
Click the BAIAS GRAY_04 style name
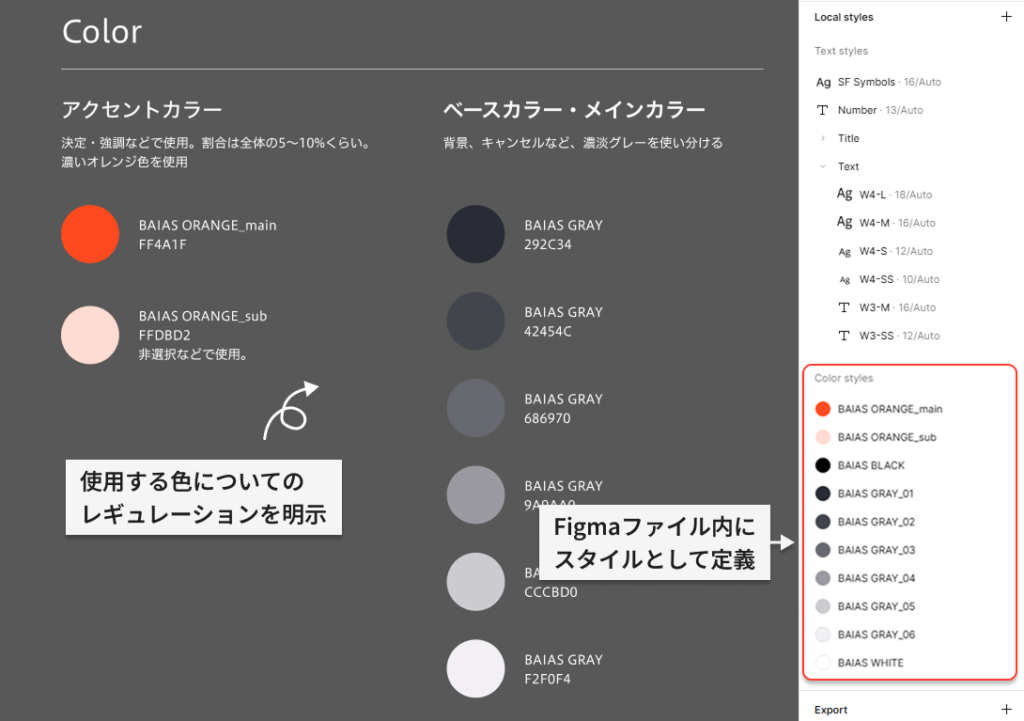(x=876, y=578)
